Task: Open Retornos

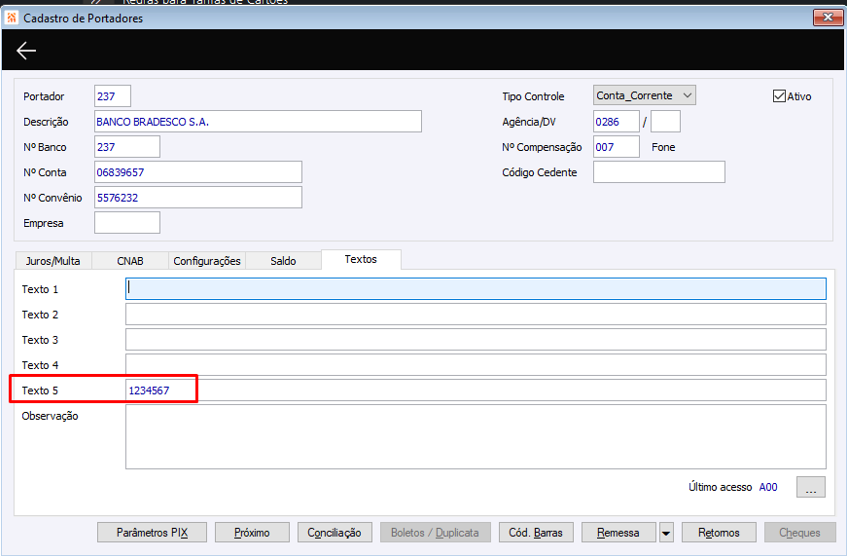Action: tap(719, 533)
